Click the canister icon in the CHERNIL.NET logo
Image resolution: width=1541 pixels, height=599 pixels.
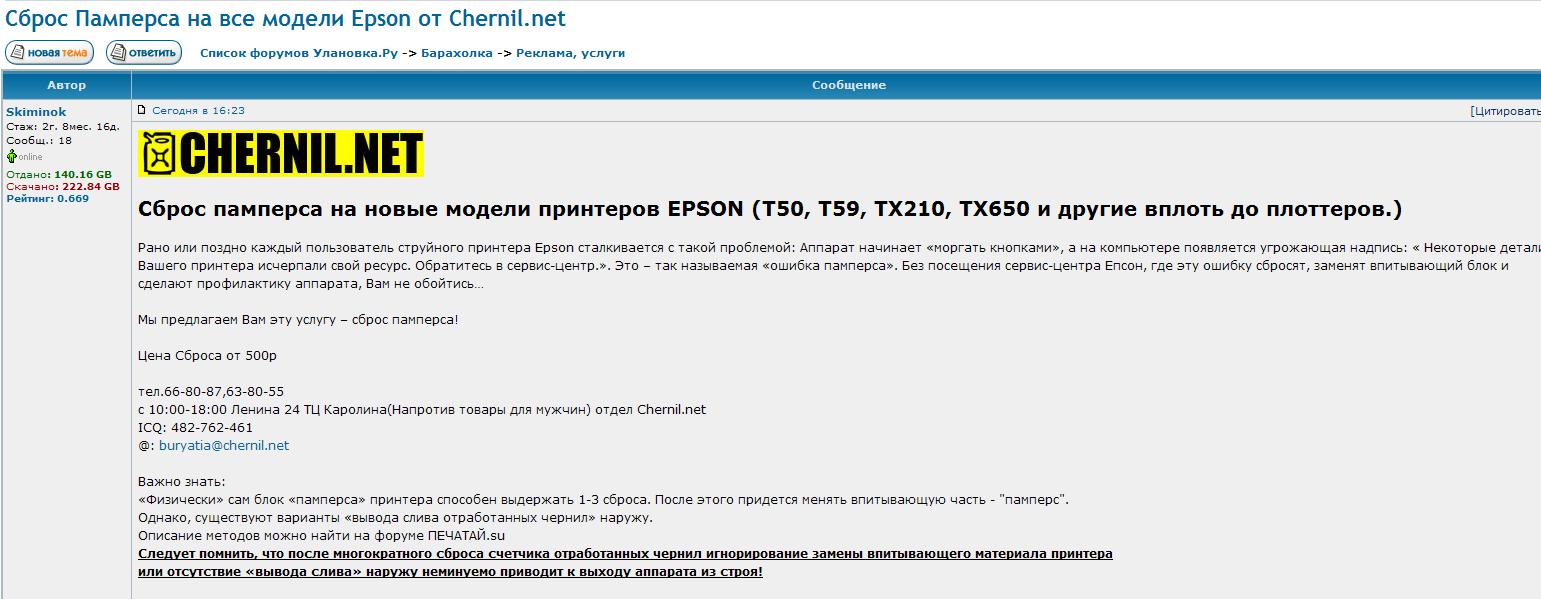coord(159,154)
